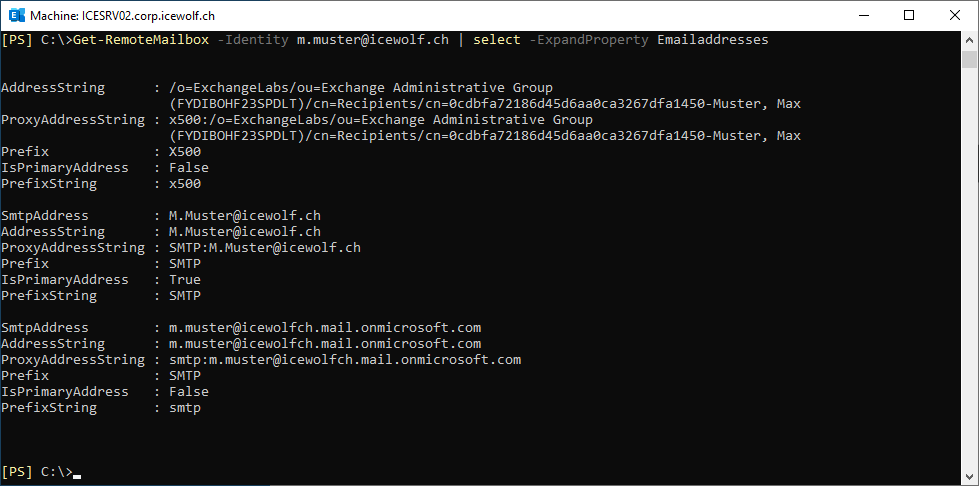Click the Get-RemoteMailbox command text

point(141,40)
